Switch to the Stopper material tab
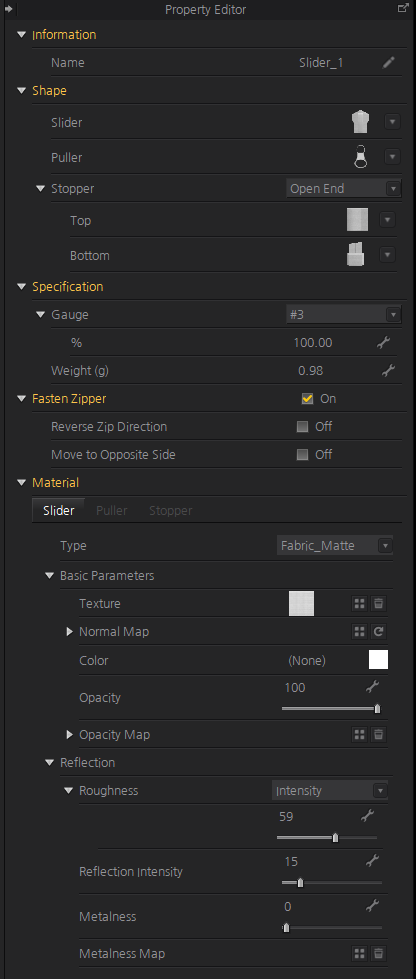The height and width of the screenshot is (979, 416). click(x=171, y=511)
